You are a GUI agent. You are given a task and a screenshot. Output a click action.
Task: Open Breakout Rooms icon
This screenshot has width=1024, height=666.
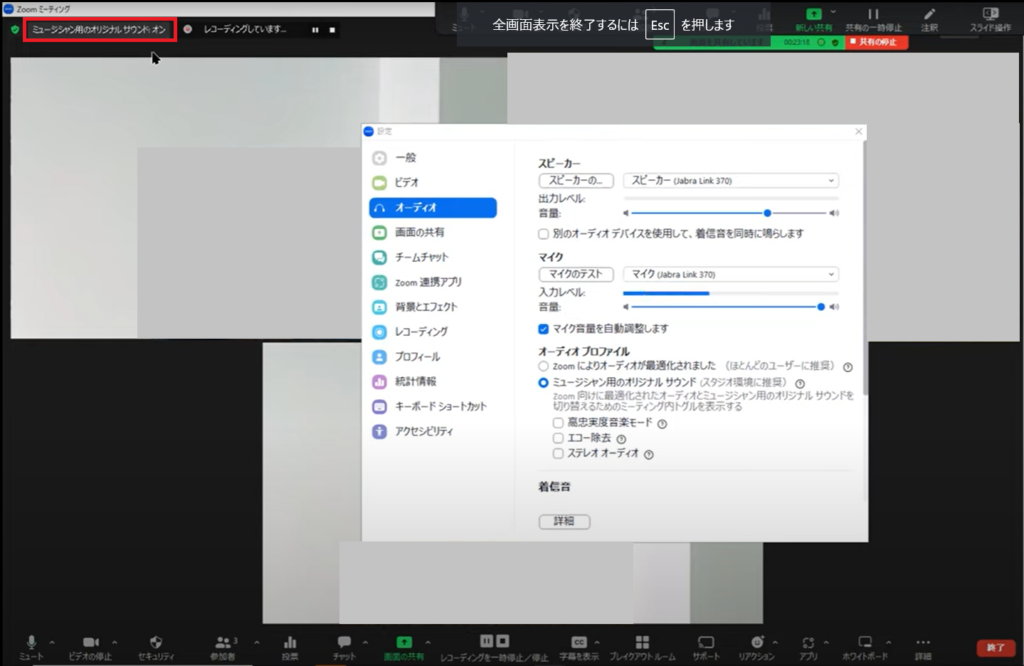click(642, 642)
